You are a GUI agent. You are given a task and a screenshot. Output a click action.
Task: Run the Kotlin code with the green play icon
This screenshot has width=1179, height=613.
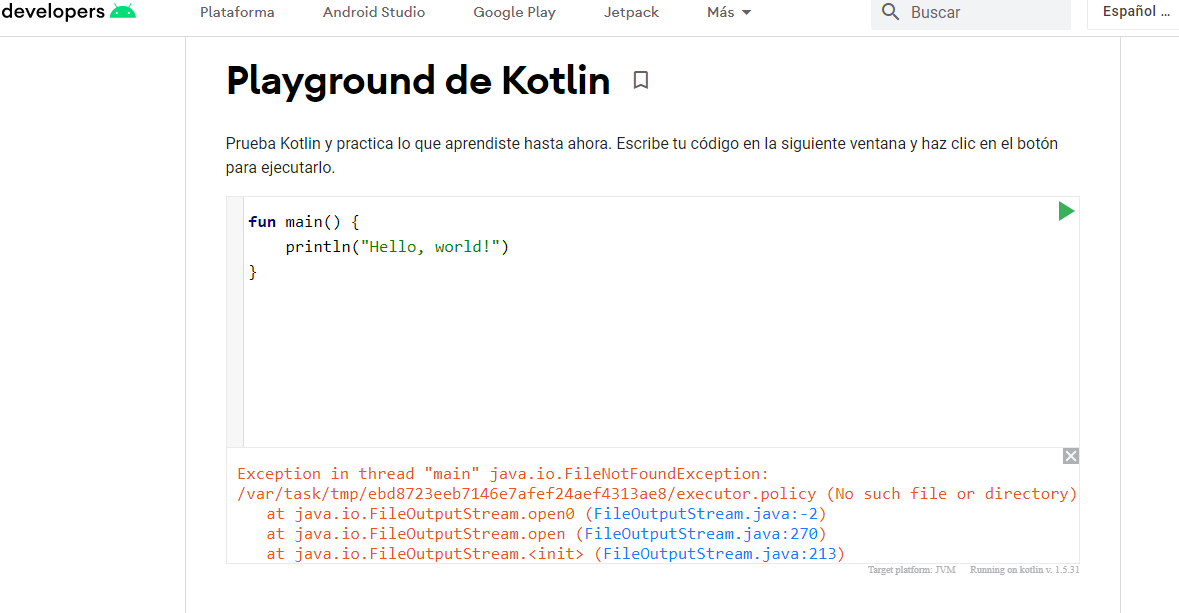tap(1065, 211)
